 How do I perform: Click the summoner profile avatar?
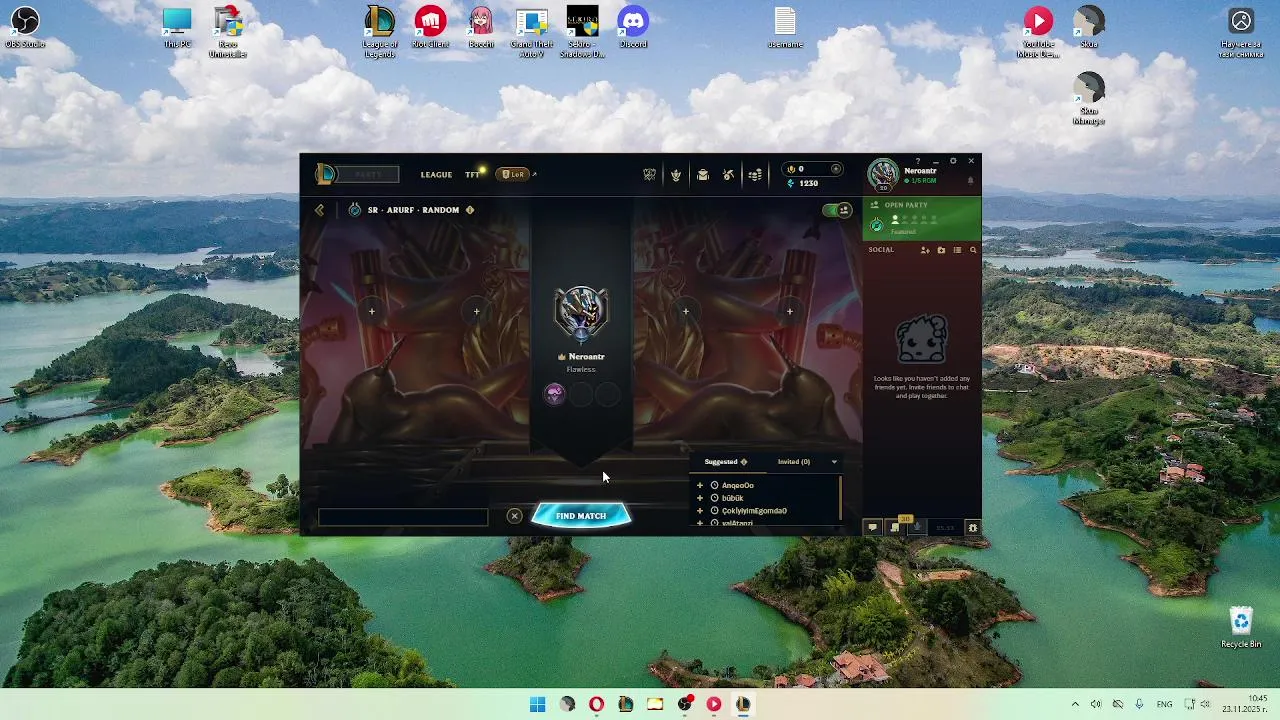click(883, 174)
